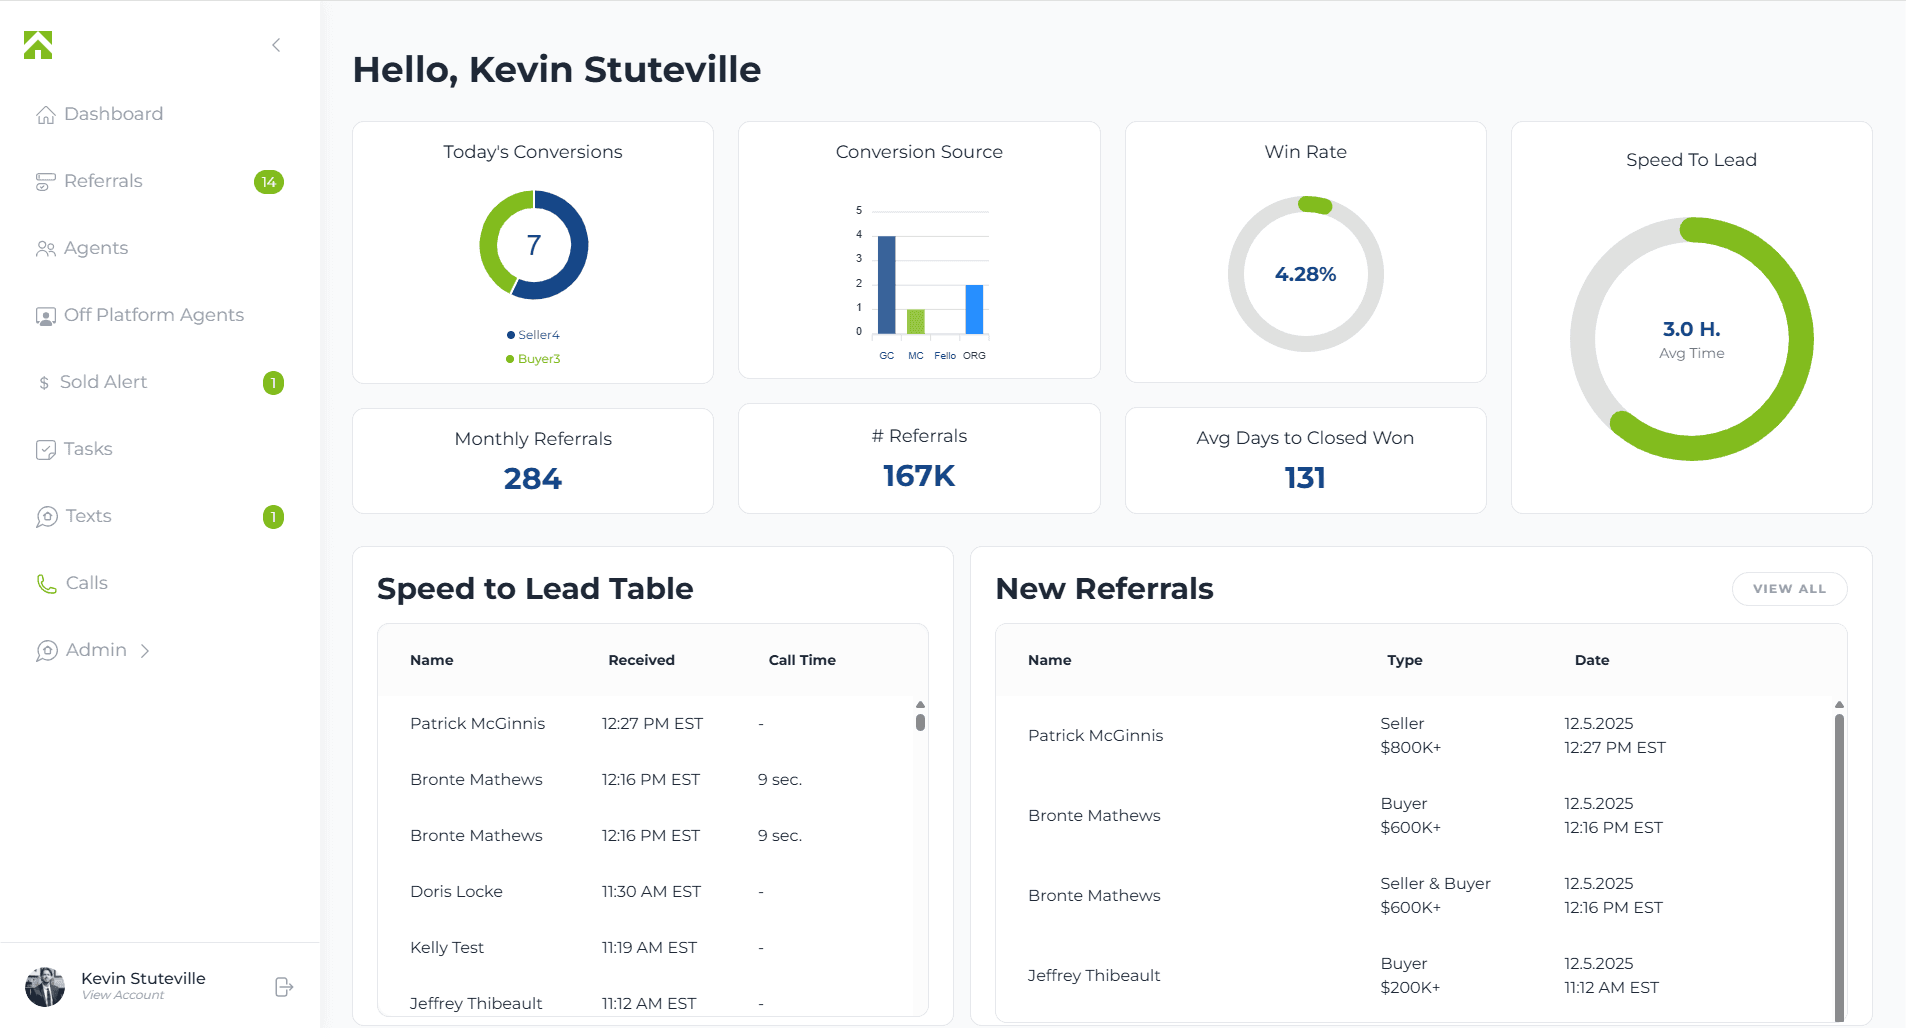Toggle the Buyer legend item in conversions chart
The height and width of the screenshot is (1028, 1906).
(533, 359)
